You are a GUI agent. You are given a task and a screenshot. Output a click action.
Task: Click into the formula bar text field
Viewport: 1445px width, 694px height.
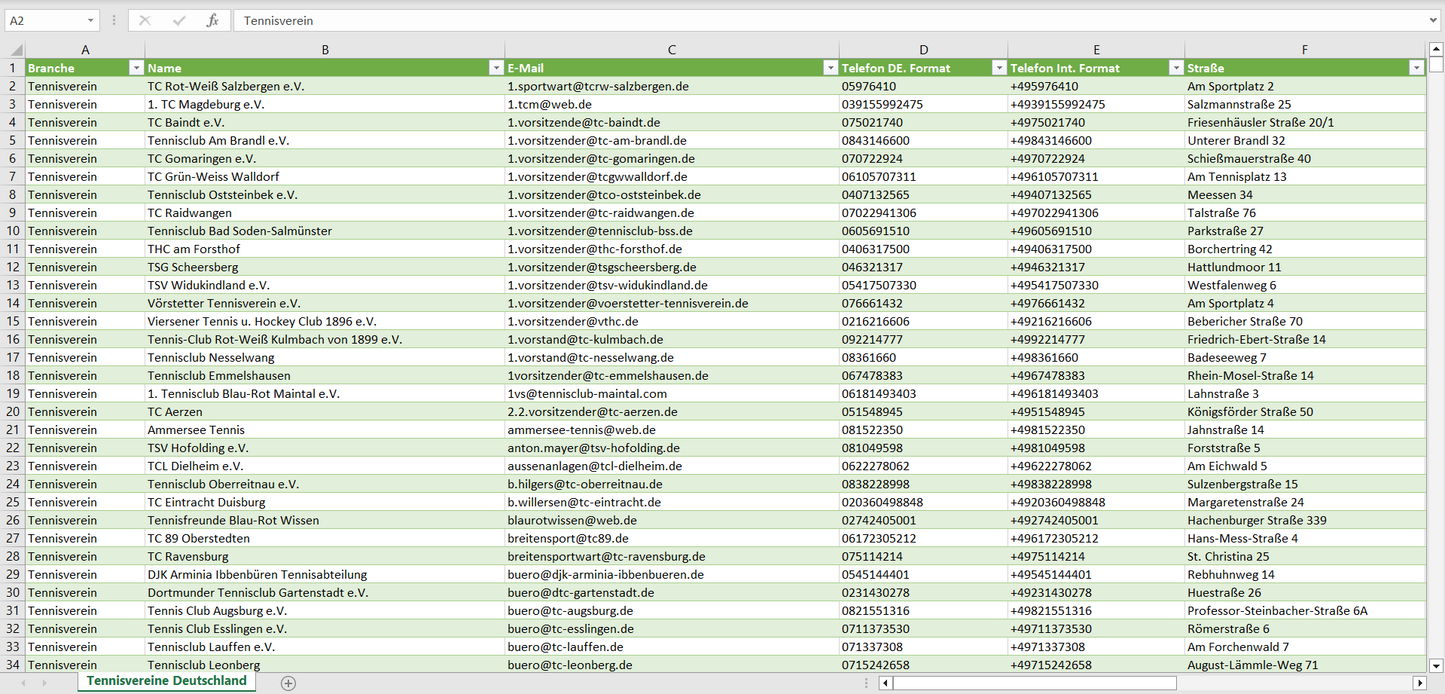(x=800, y=20)
